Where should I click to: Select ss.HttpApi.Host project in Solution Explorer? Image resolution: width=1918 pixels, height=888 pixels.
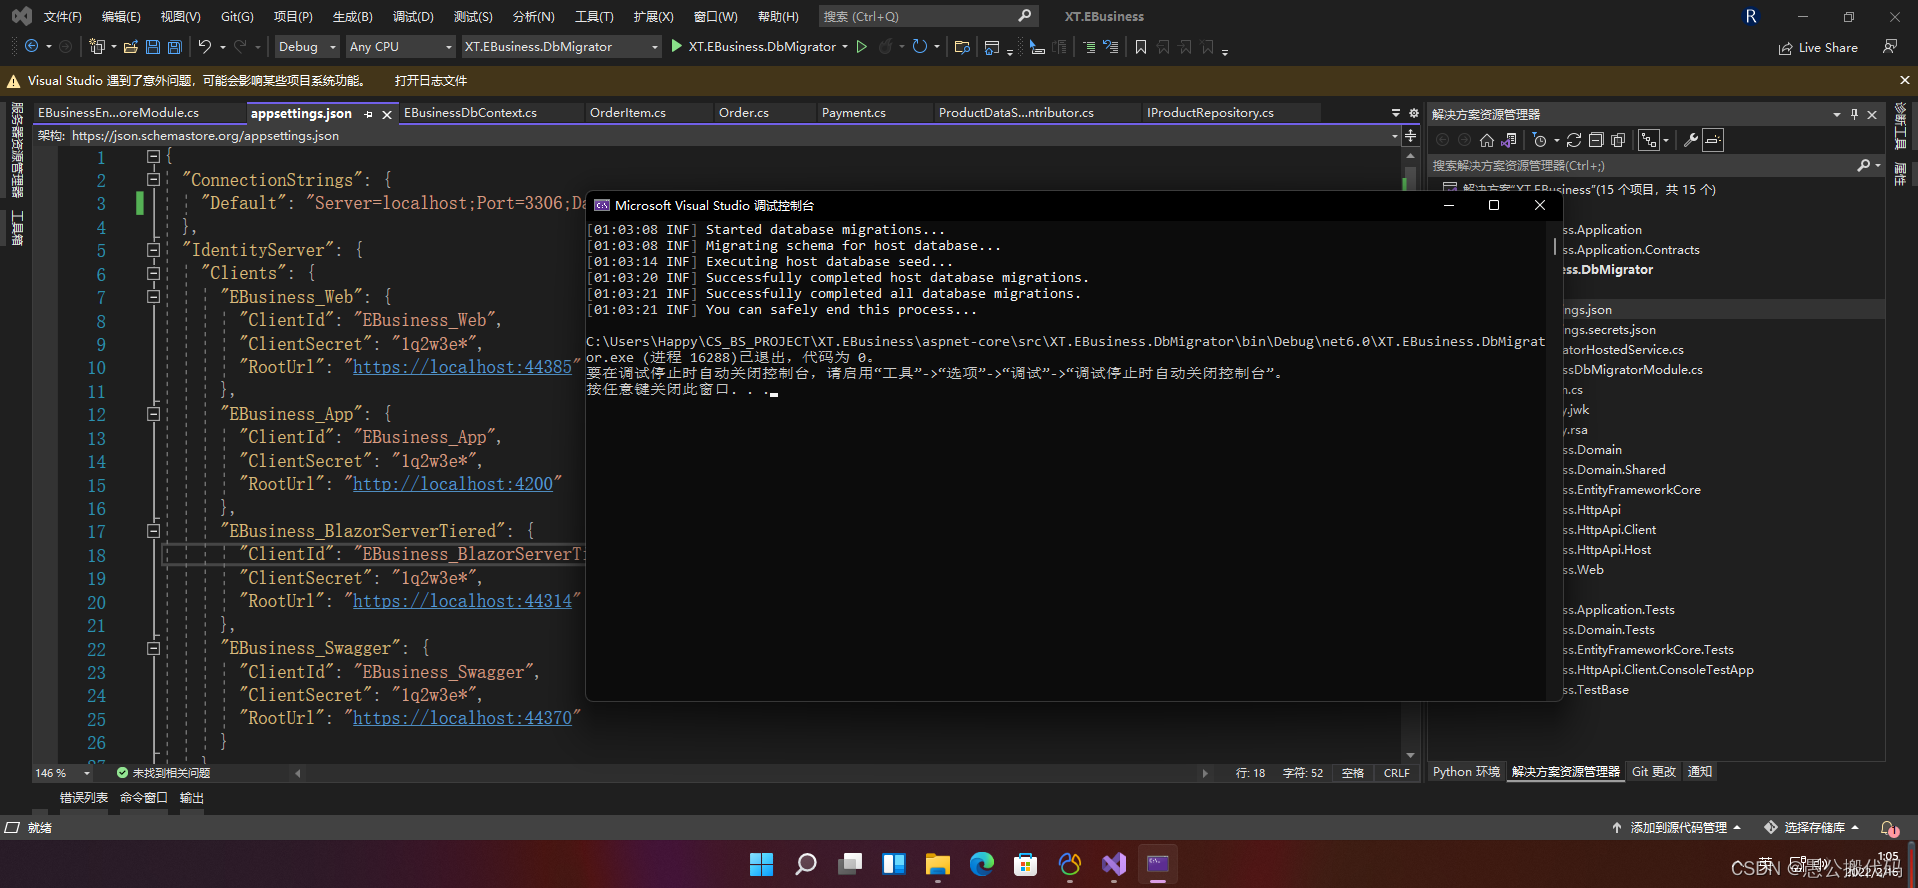1607,550
